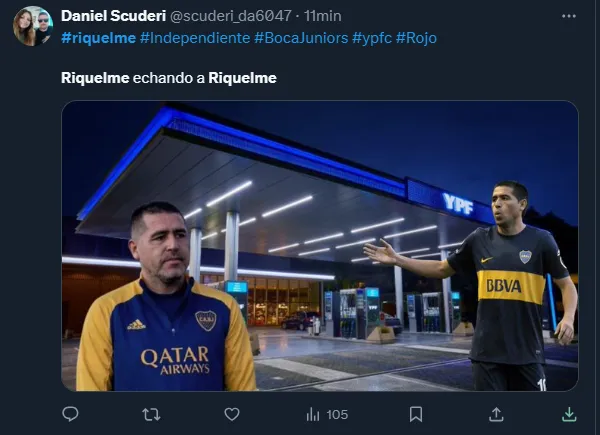The image size is (600, 435).
Task: Follow the #ypfc hashtag link
Action: (x=372, y=37)
